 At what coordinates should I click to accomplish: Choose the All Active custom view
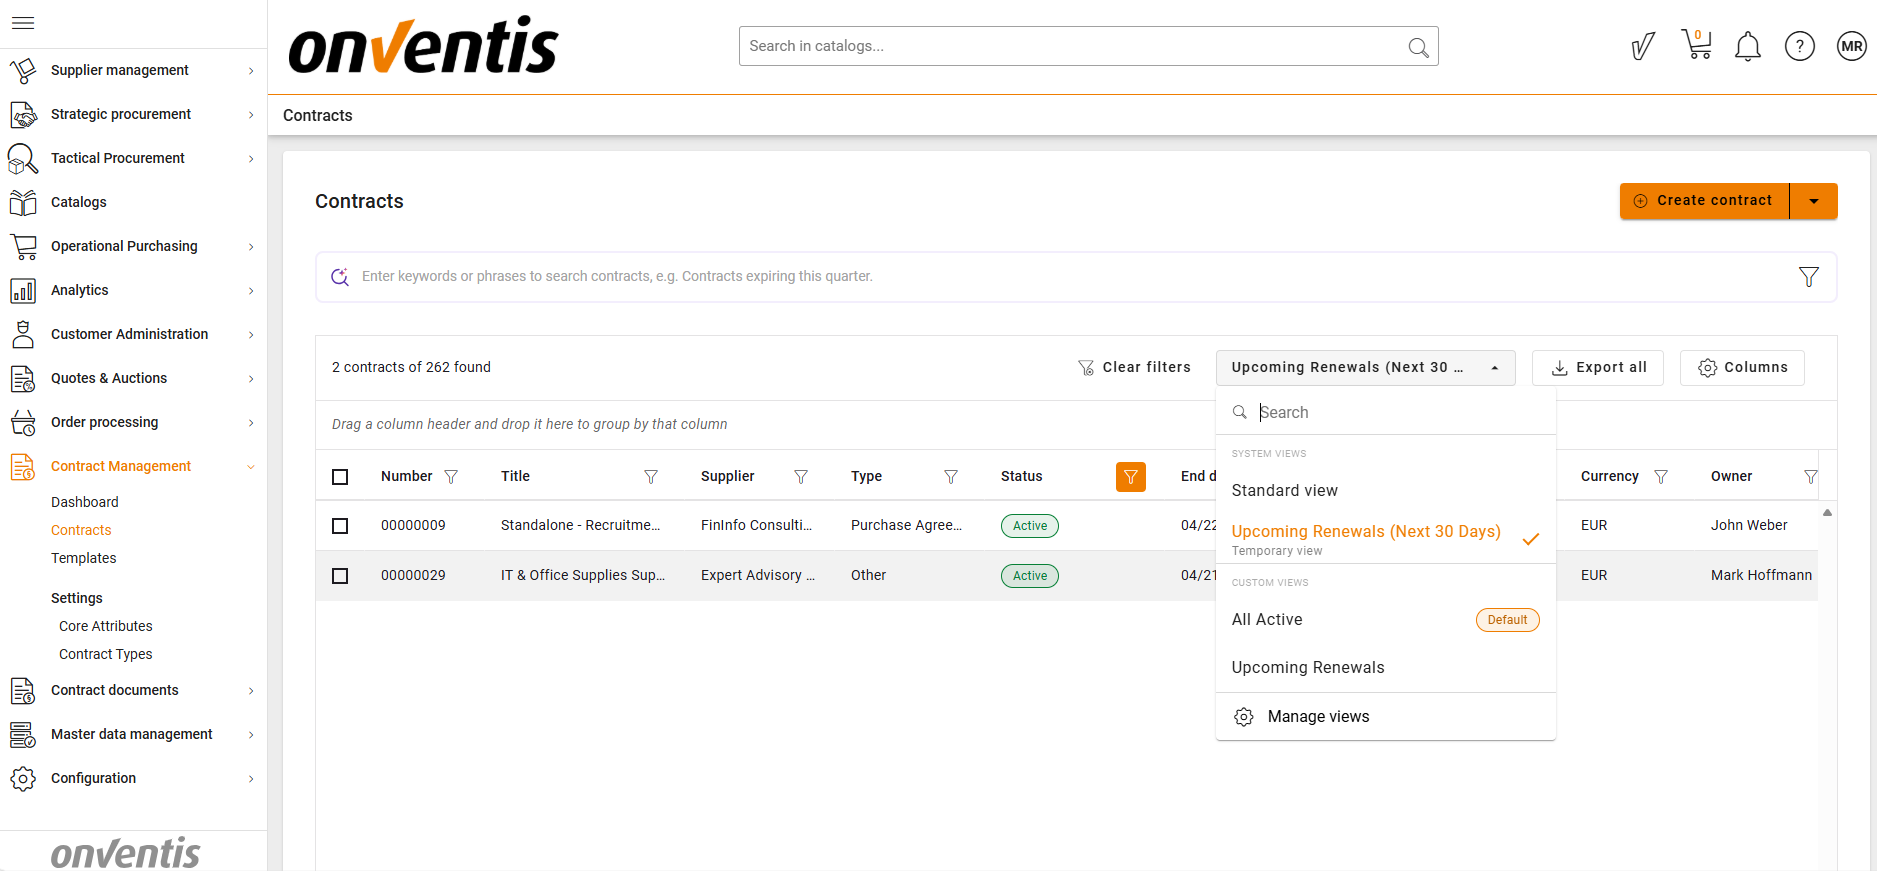coord(1267,620)
